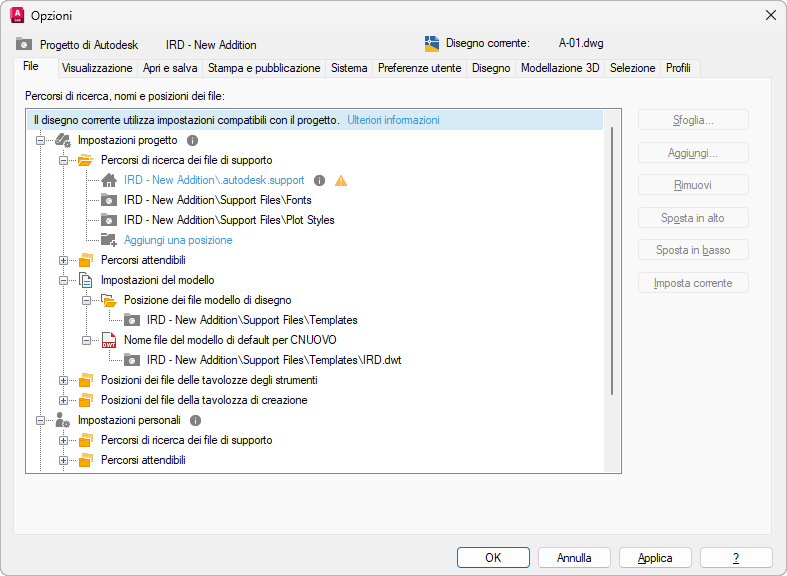Open the Modellazione 3D tab

[x=560, y=68]
